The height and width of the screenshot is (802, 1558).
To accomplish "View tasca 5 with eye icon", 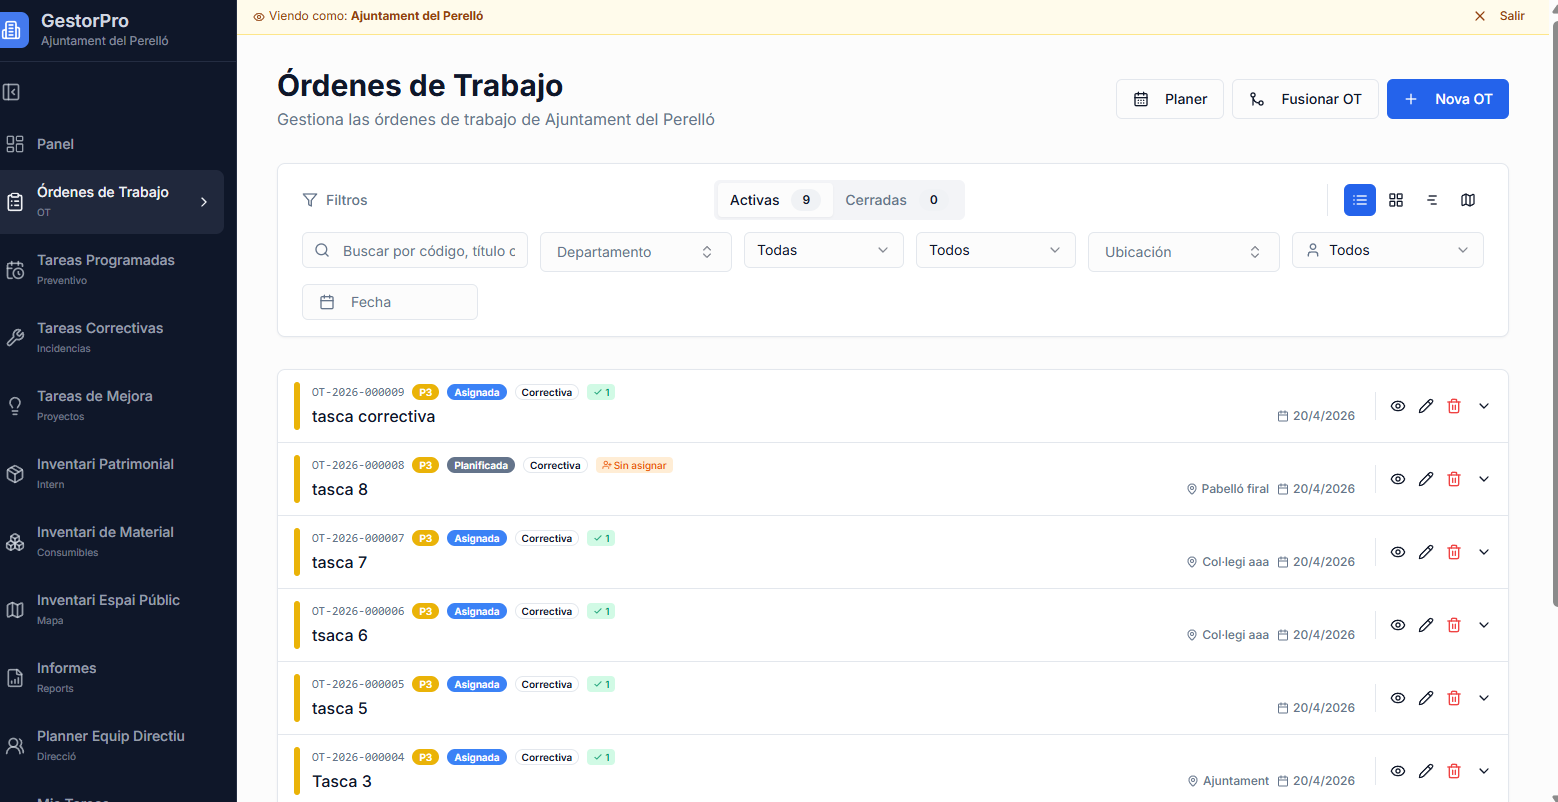I will tap(1398, 698).
